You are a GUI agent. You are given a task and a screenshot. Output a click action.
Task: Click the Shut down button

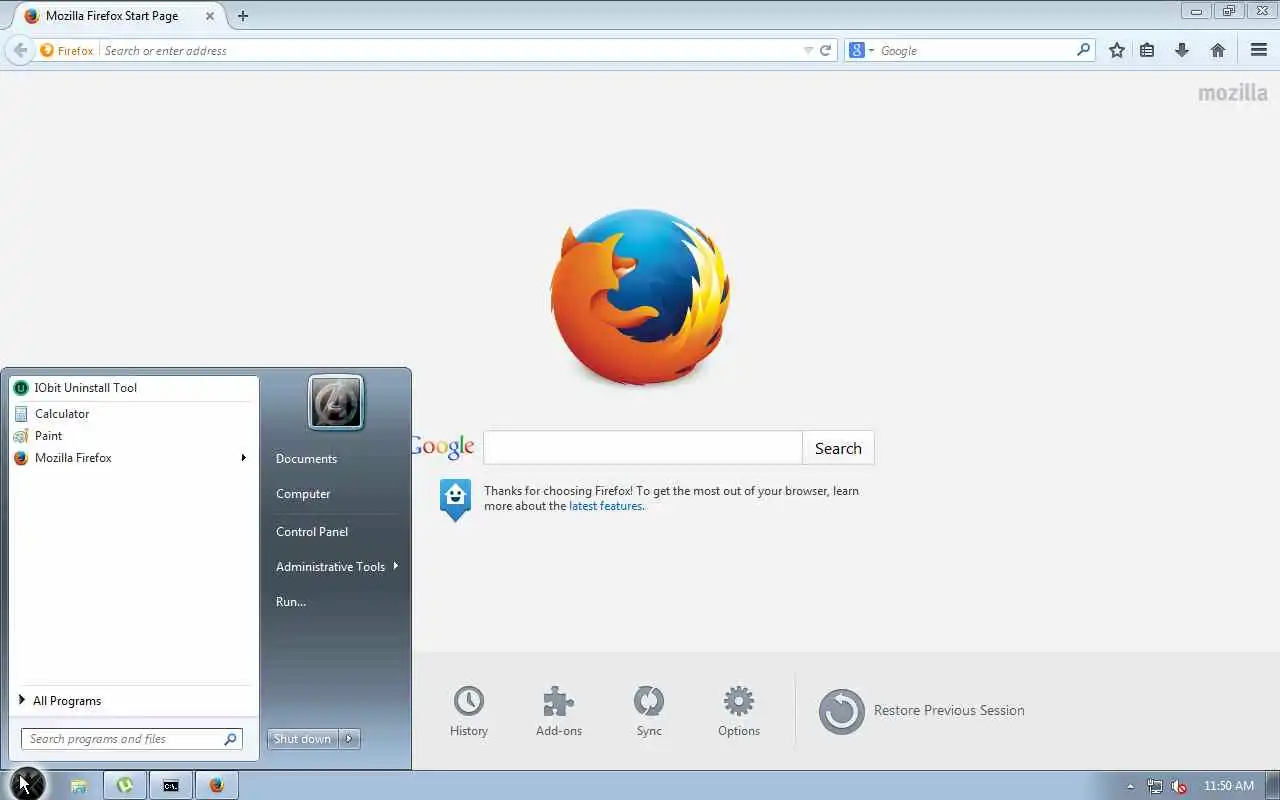click(303, 739)
